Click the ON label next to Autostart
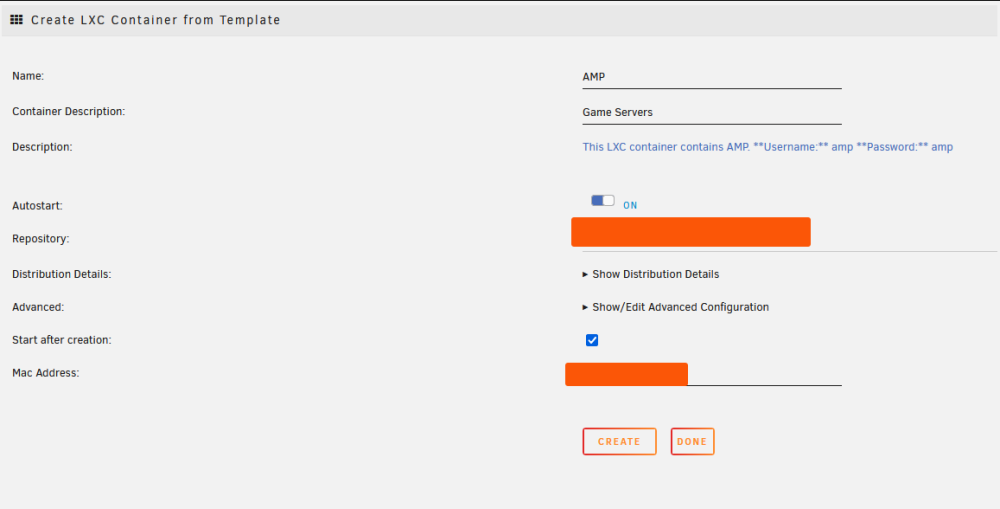 (630, 205)
